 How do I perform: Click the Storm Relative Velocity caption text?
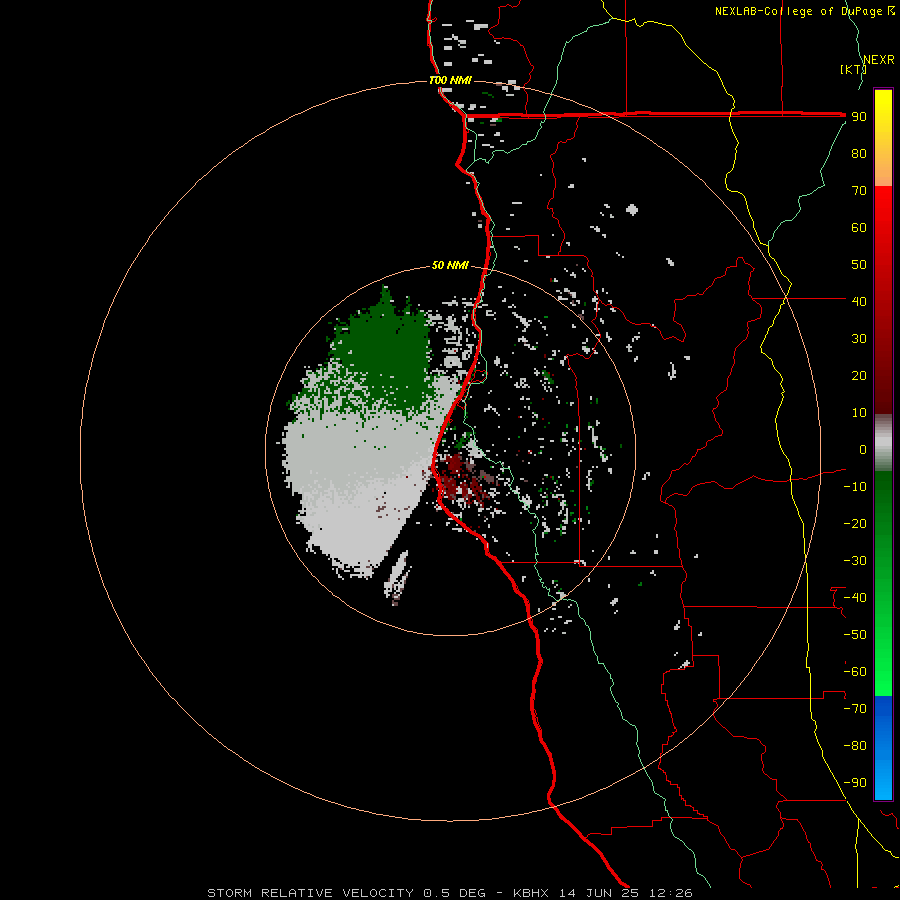tap(449, 893)
